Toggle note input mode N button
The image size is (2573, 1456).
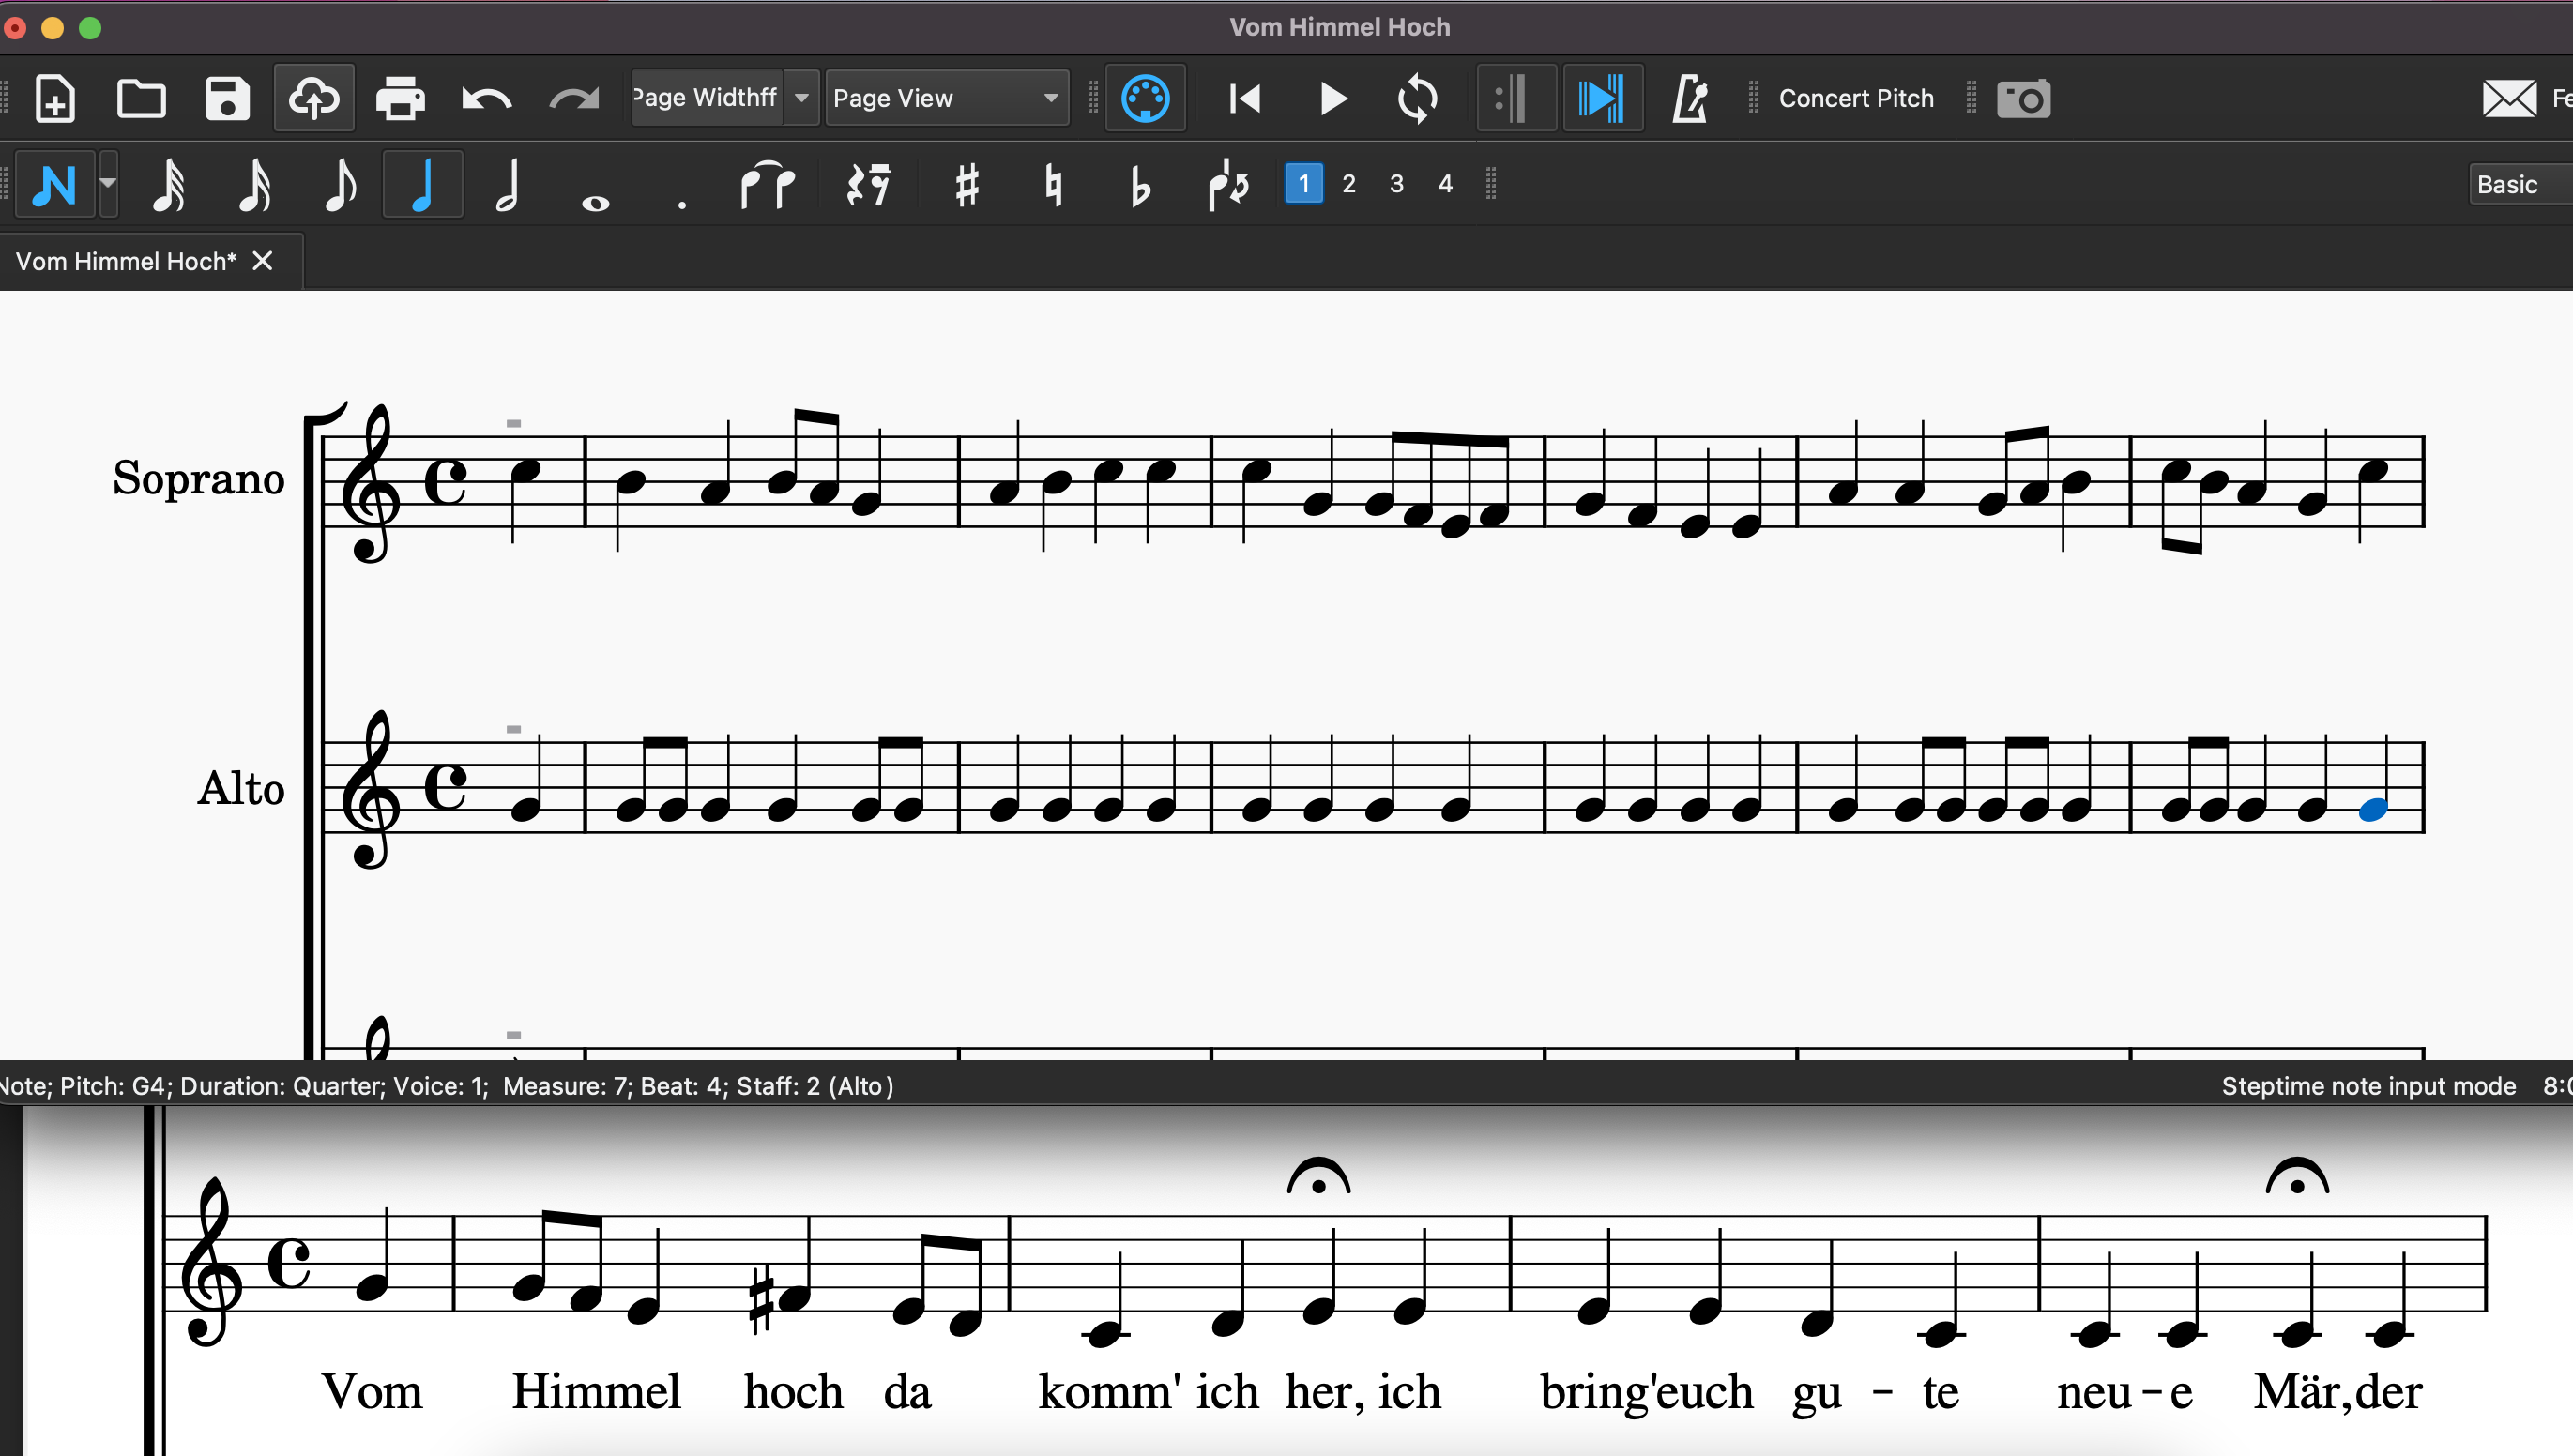point(55,184)
